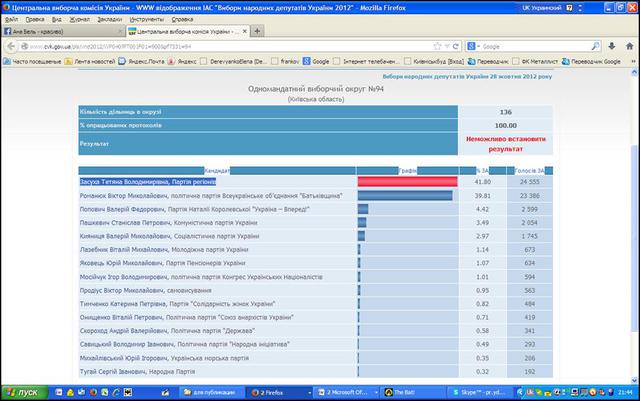Viewport: 640px width, 401px height.
Task: Open the Инструменты menu
Action: [x=147, y=19]
